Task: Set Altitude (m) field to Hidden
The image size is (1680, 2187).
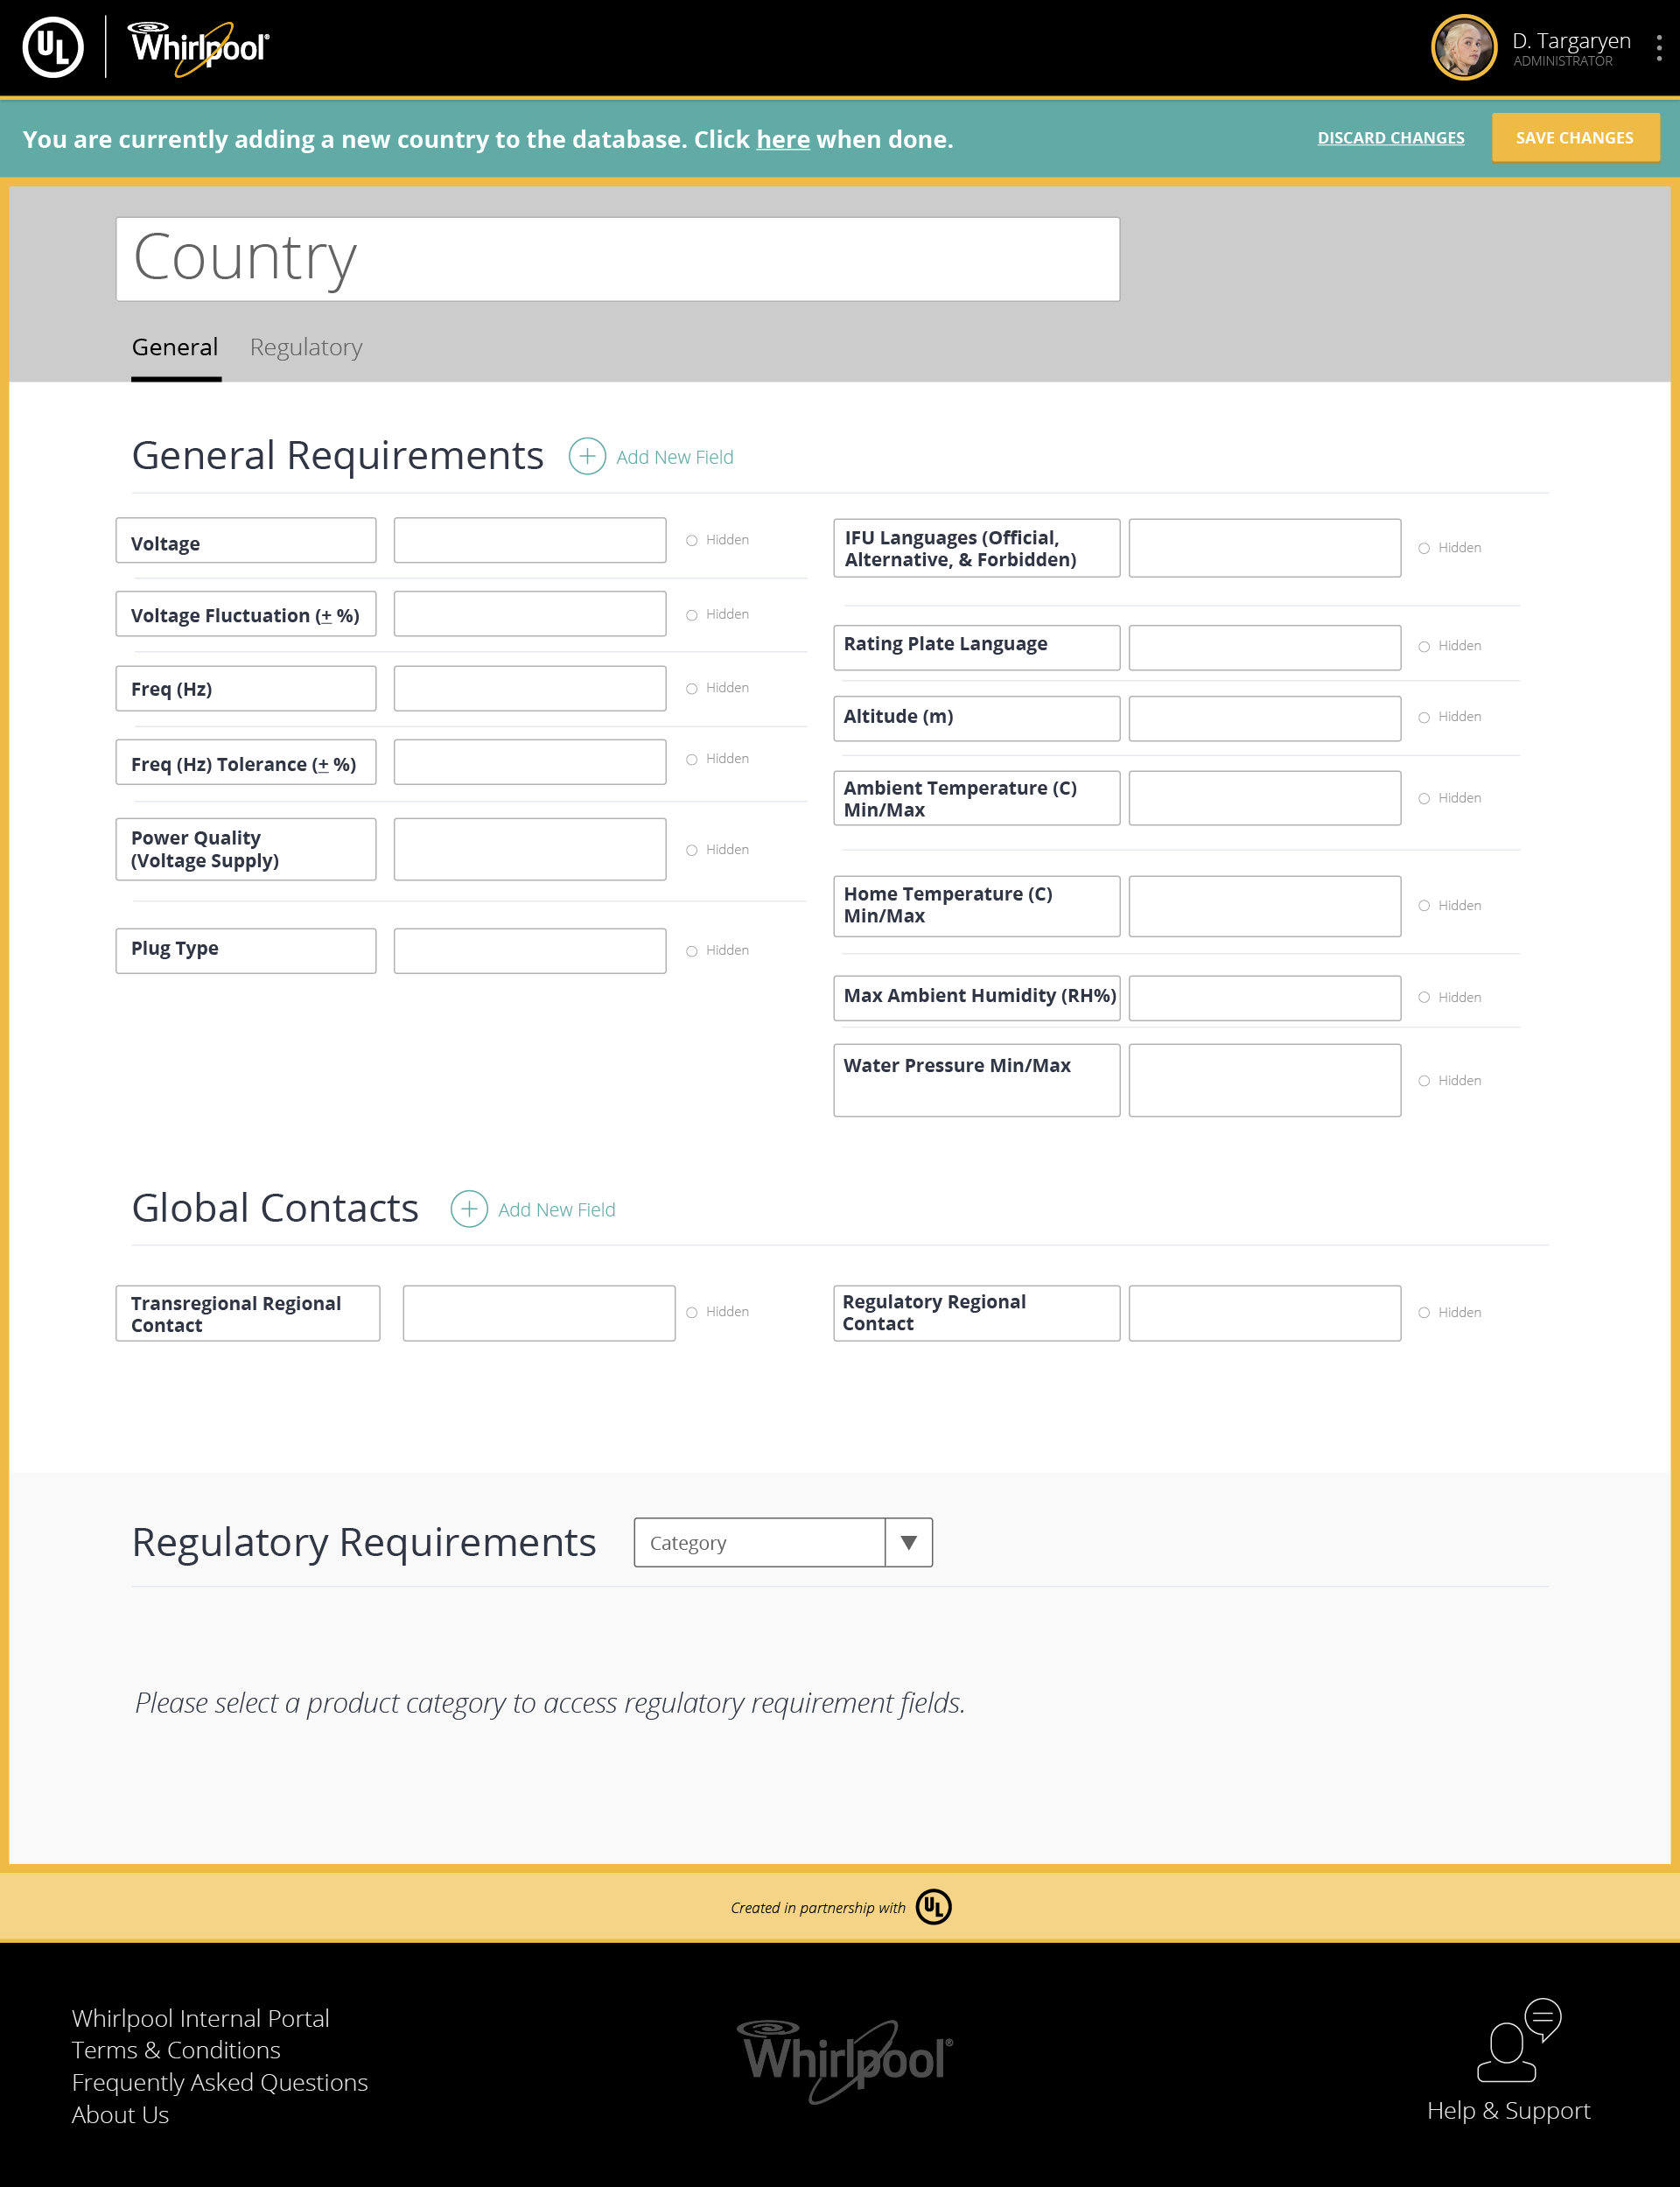Action: coord(1423,717)
